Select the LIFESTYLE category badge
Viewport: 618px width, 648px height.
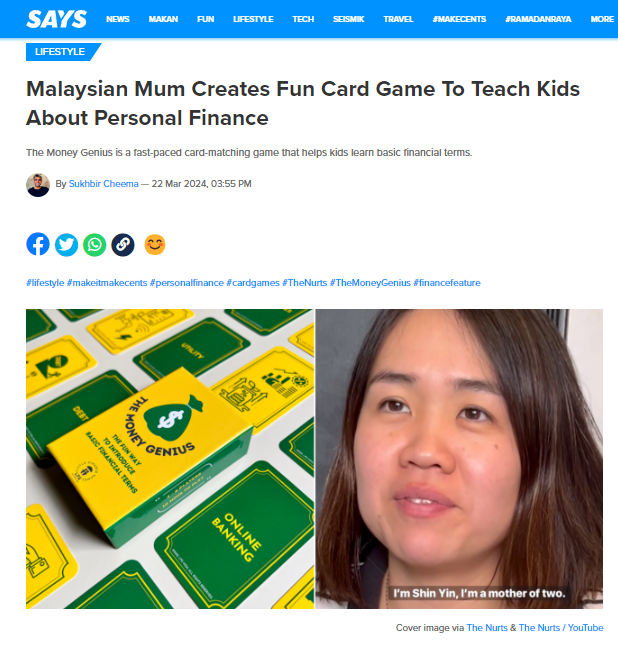(x=60, y=52)
